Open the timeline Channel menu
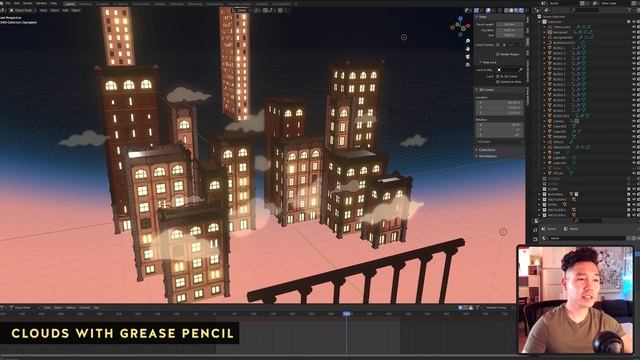 [84, 307]
